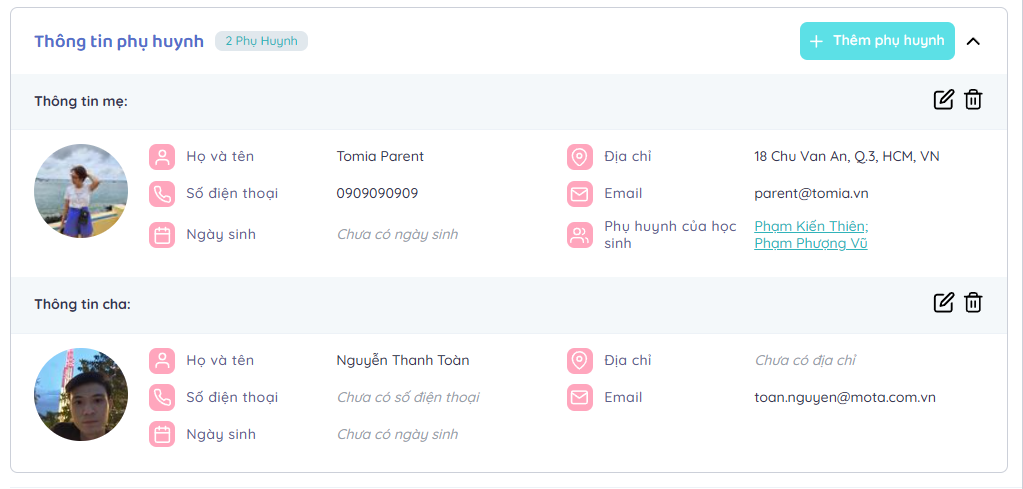Viewport: 1023px width, 489px height.
Task: Click the students group icon for mother
Action: point(579,236)
